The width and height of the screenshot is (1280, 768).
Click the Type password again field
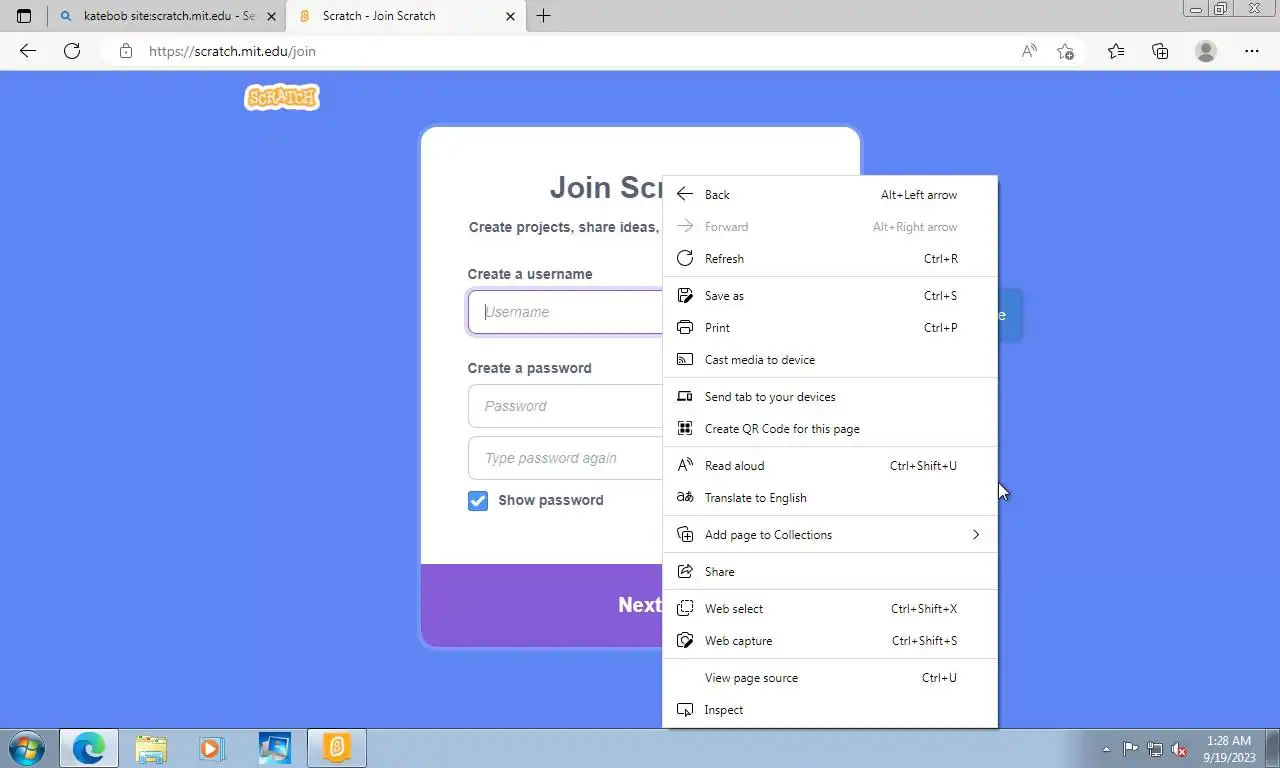566,458
